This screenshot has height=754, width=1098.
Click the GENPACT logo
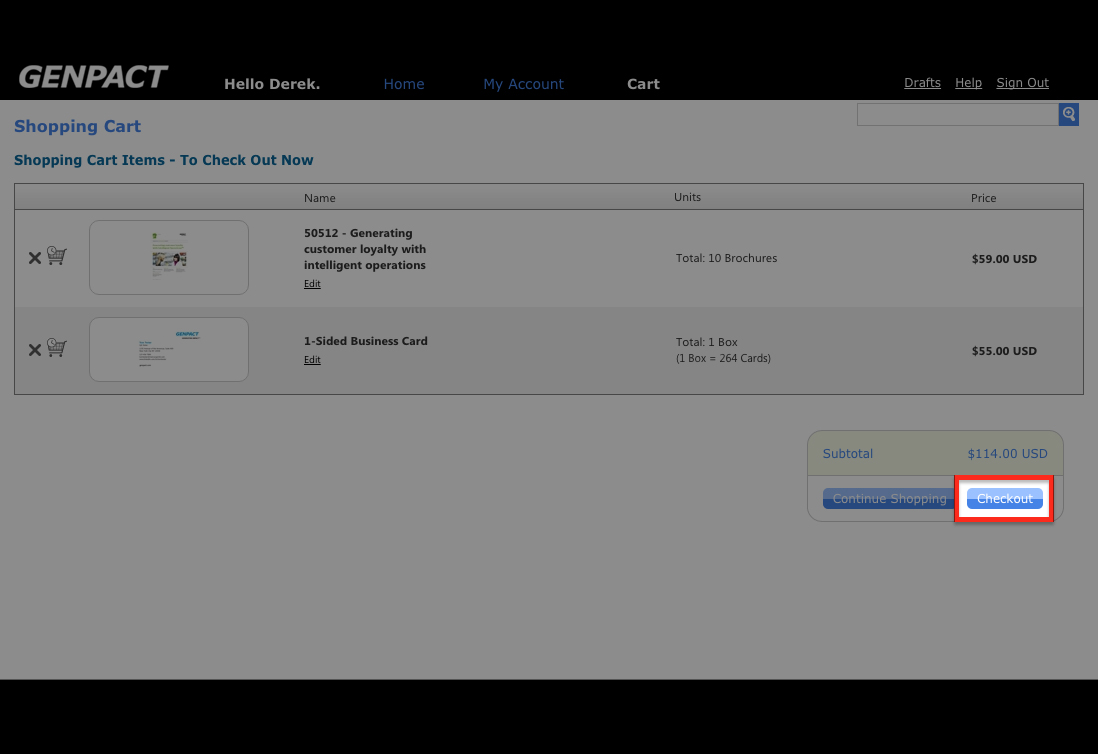coord(93,77)
